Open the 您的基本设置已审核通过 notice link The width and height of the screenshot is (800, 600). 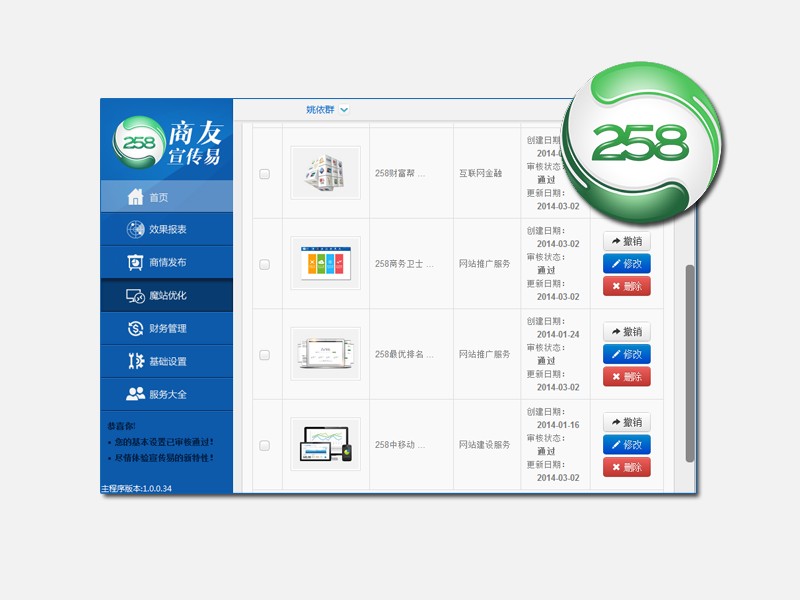[x=163, y=441]
